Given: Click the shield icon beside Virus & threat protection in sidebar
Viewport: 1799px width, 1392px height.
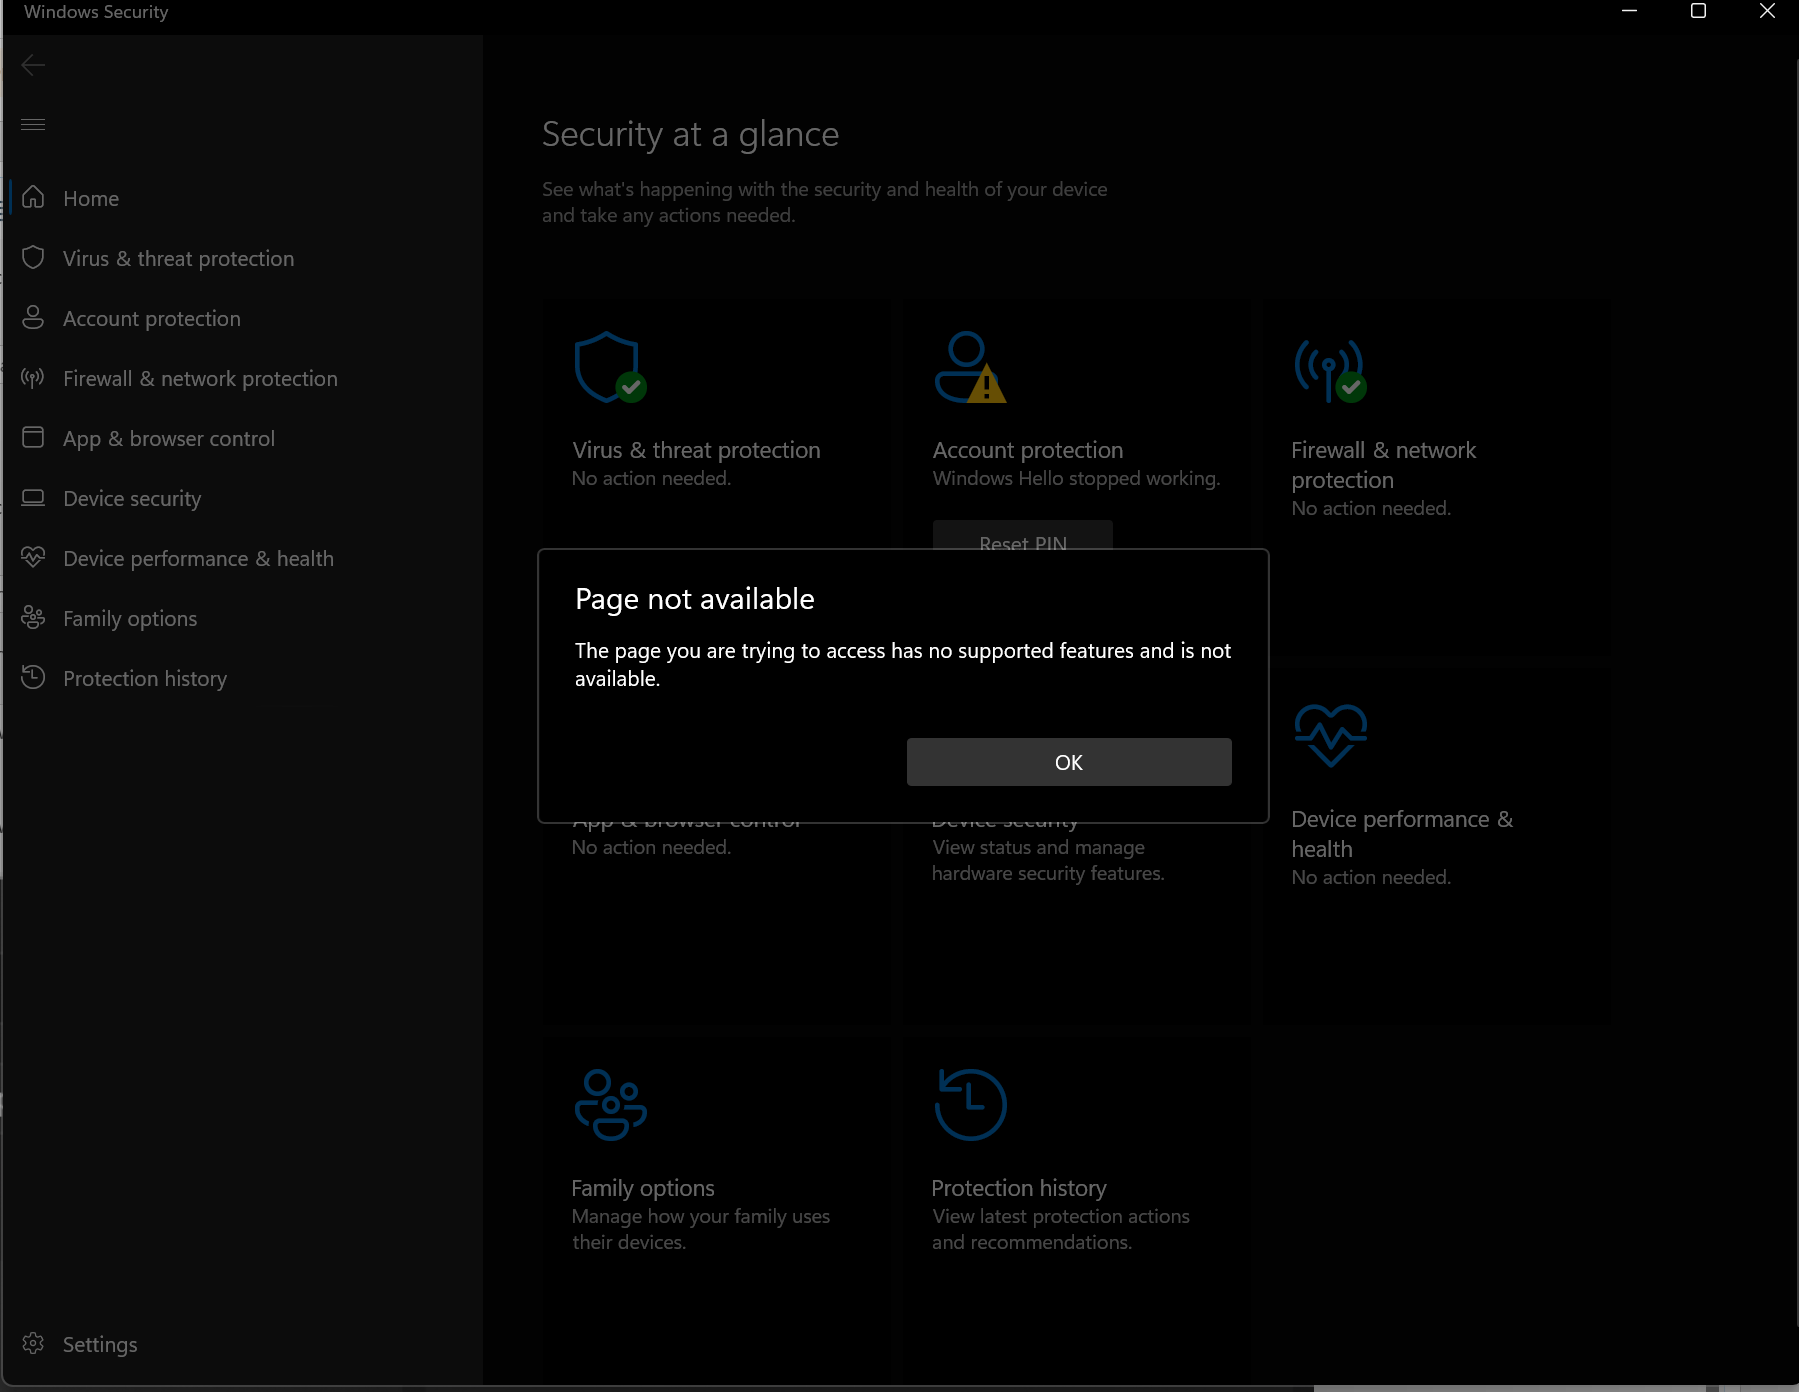Looking at the screenshot, I should click(33, 257).
